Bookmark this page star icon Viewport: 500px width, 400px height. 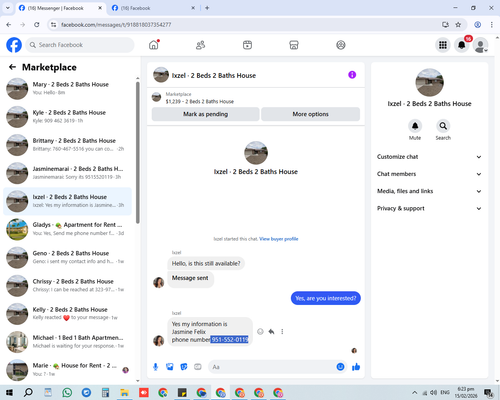coord(458,24)
